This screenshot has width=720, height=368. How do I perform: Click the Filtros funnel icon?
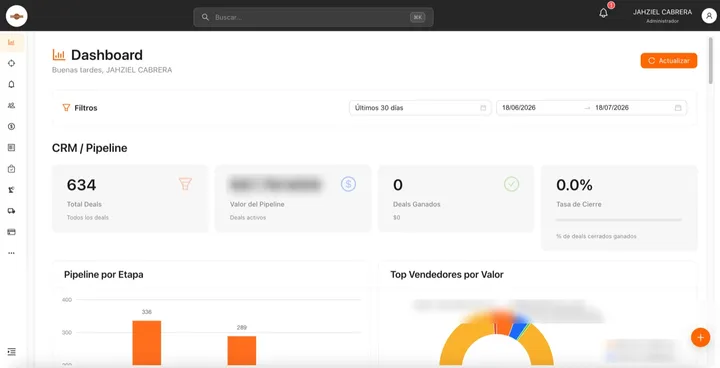66,108
